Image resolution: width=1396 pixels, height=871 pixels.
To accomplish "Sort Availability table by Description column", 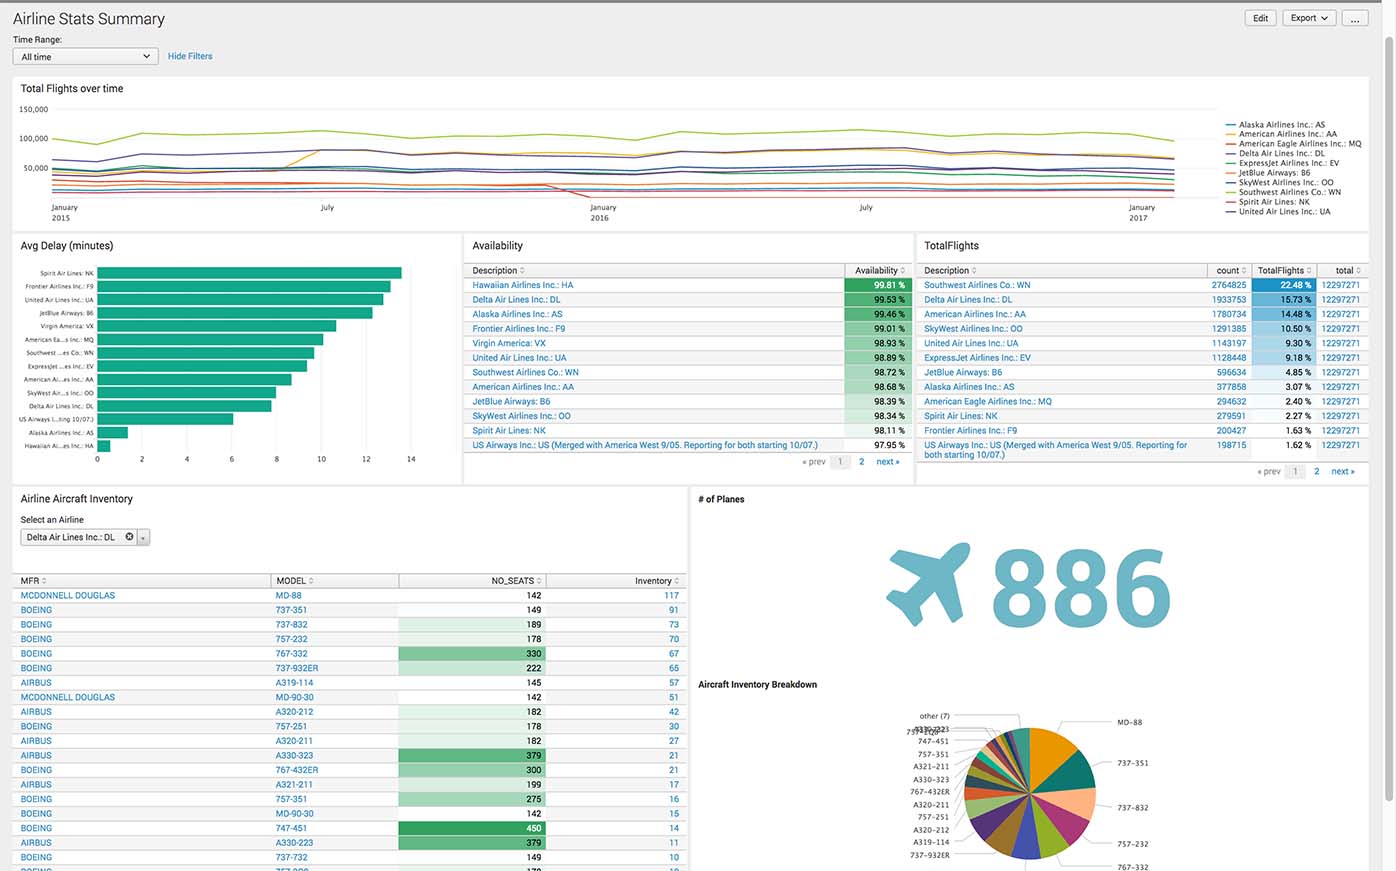I will [498, 271].
